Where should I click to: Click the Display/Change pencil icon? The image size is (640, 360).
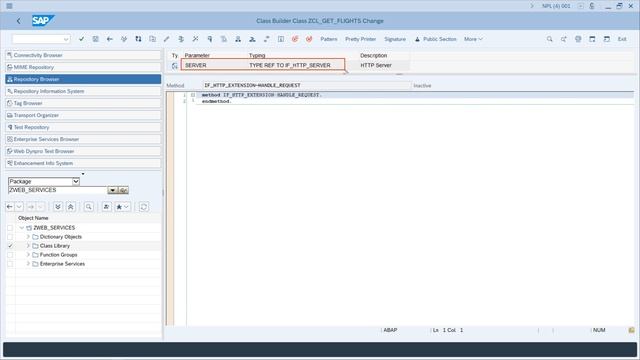pos(167,39)
